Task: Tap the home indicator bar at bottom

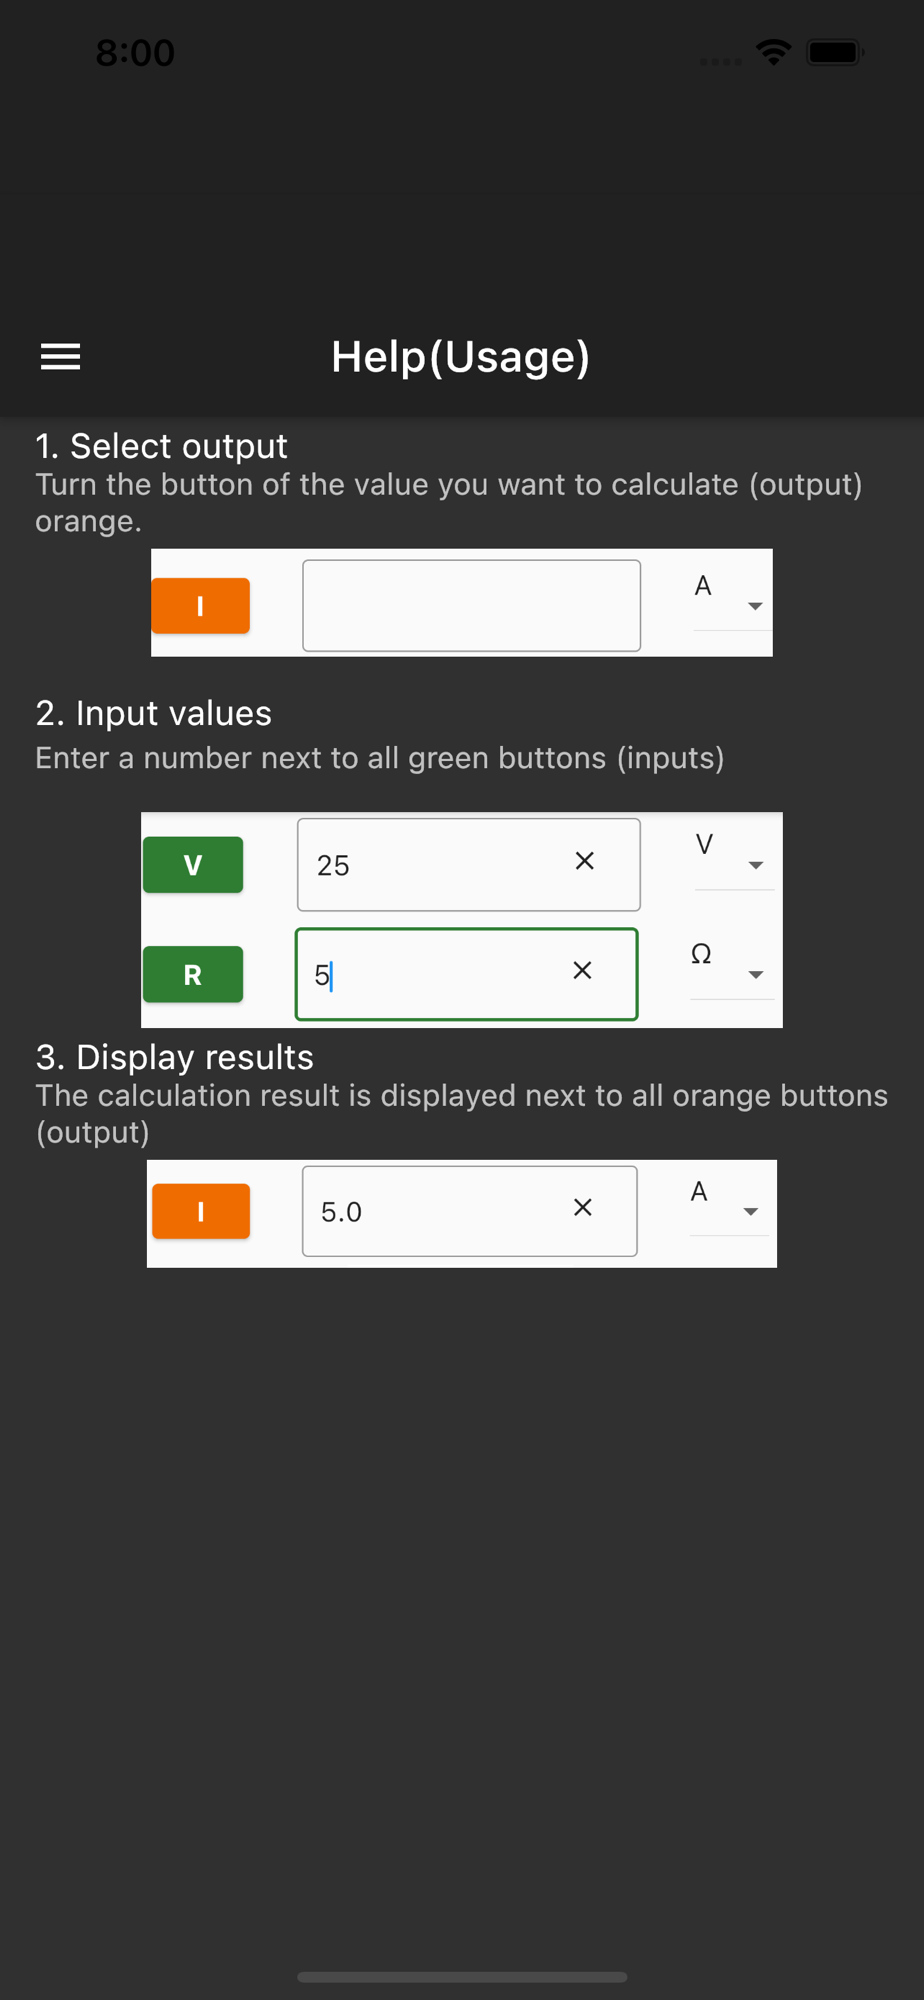Action: [x=462, y=1977]
